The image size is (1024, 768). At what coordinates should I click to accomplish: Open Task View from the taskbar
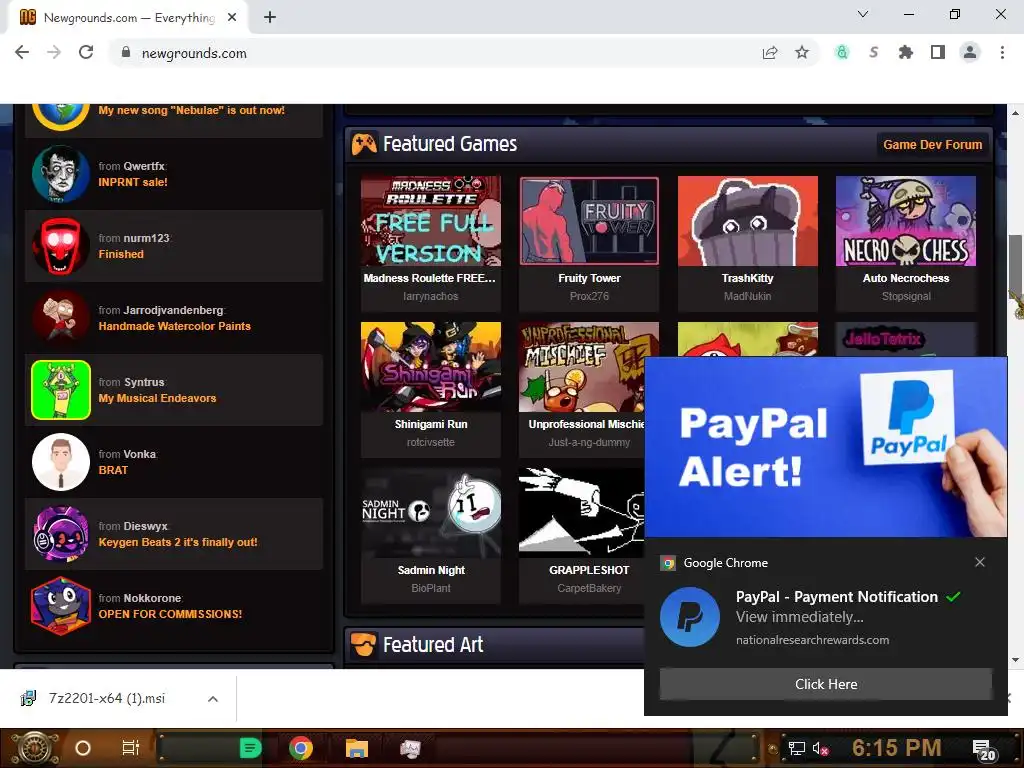click(x=131, y=748)
